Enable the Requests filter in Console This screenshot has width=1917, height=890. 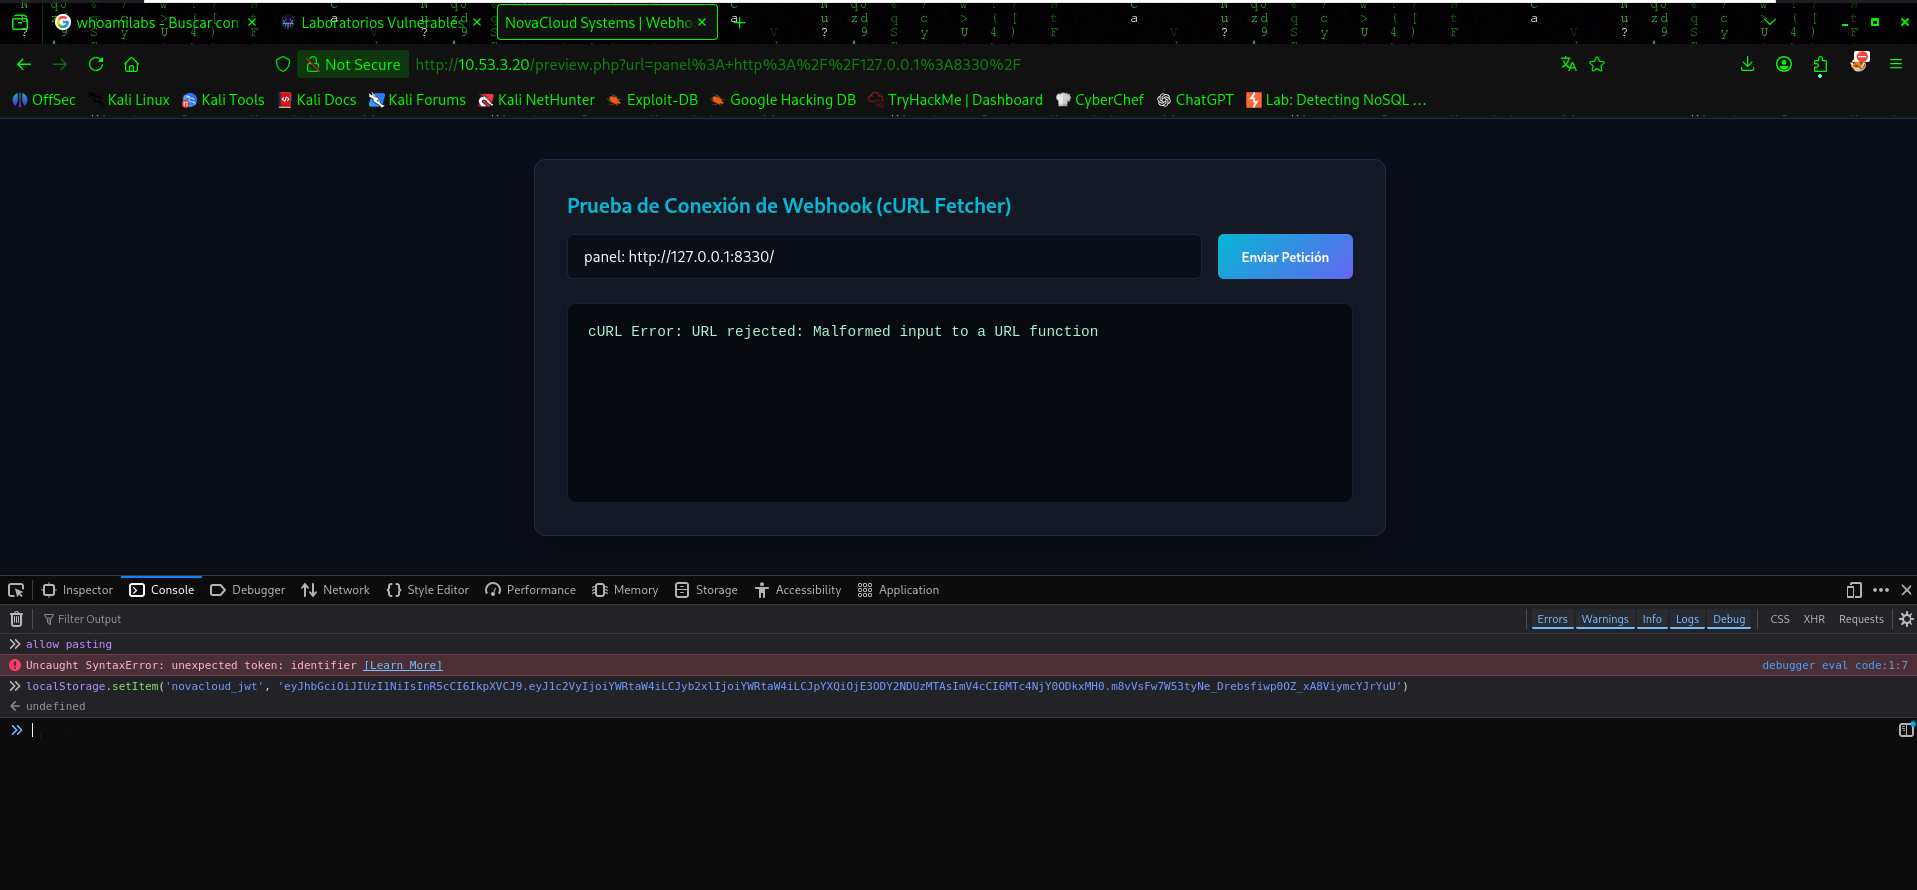[x=1861, y=619]
